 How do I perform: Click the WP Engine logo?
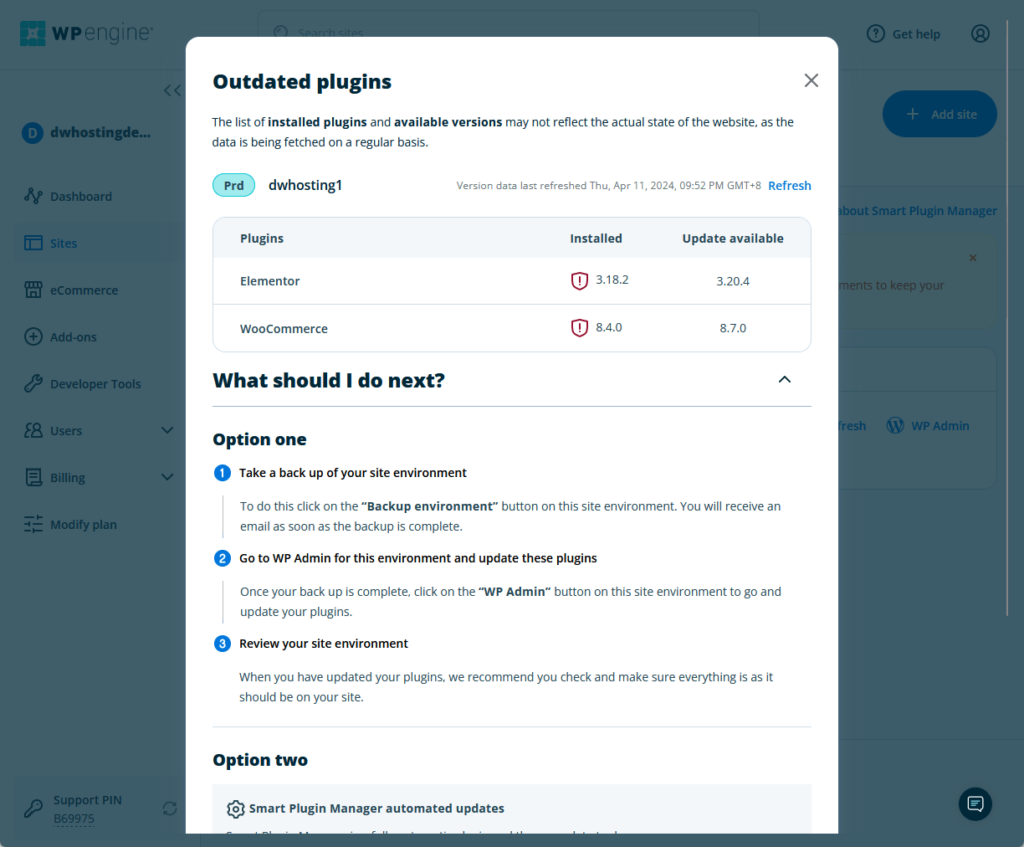point(86,33)
